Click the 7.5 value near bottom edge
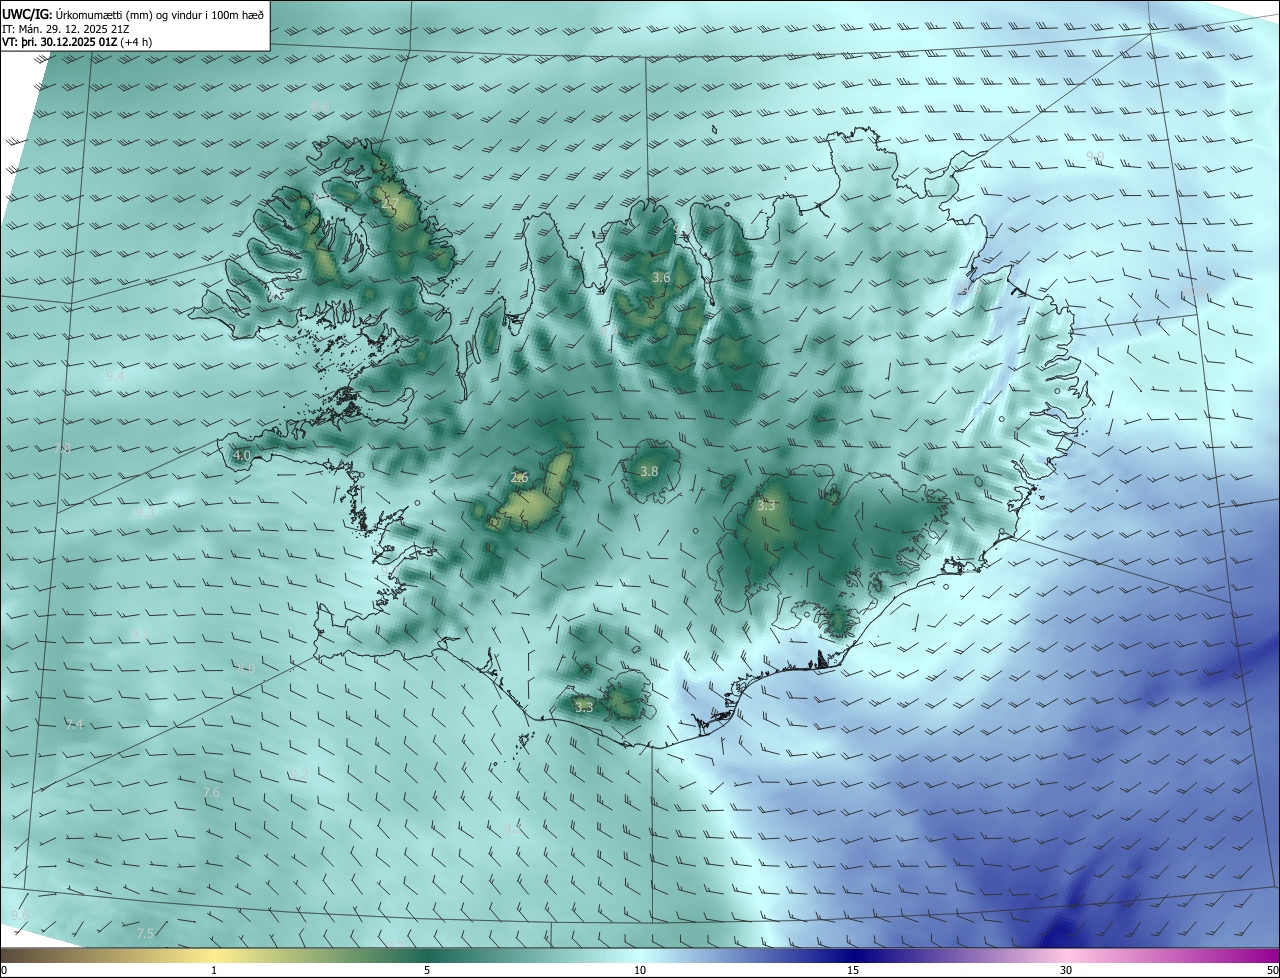 pos(145,933)
